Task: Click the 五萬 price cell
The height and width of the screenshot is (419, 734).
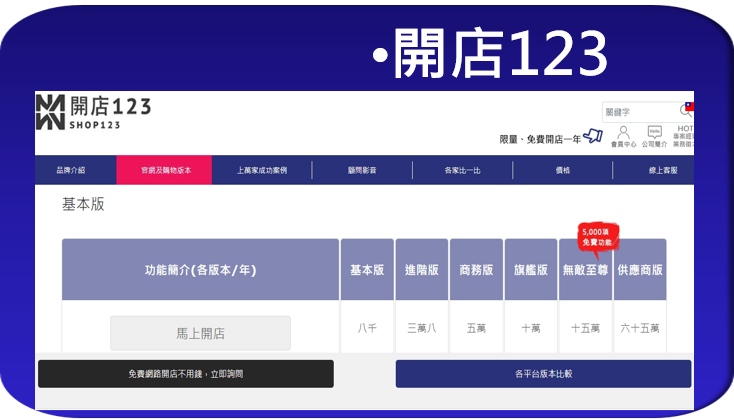Action: click(x=476, y=328)
